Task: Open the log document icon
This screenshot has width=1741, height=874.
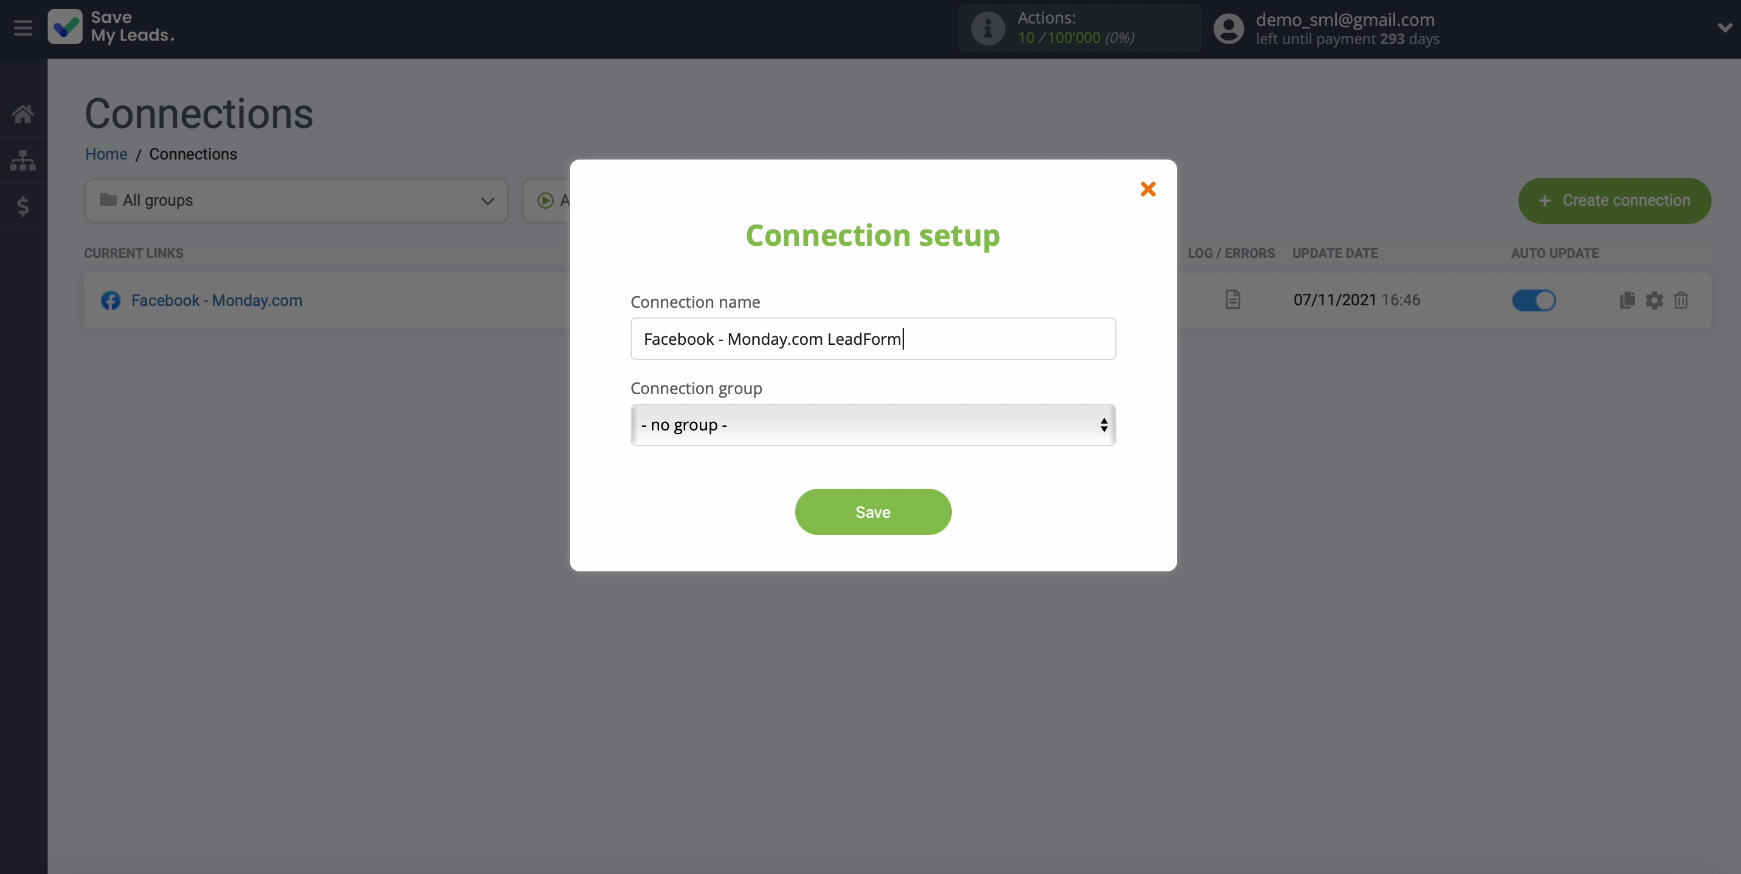Action: (1232, 300)
